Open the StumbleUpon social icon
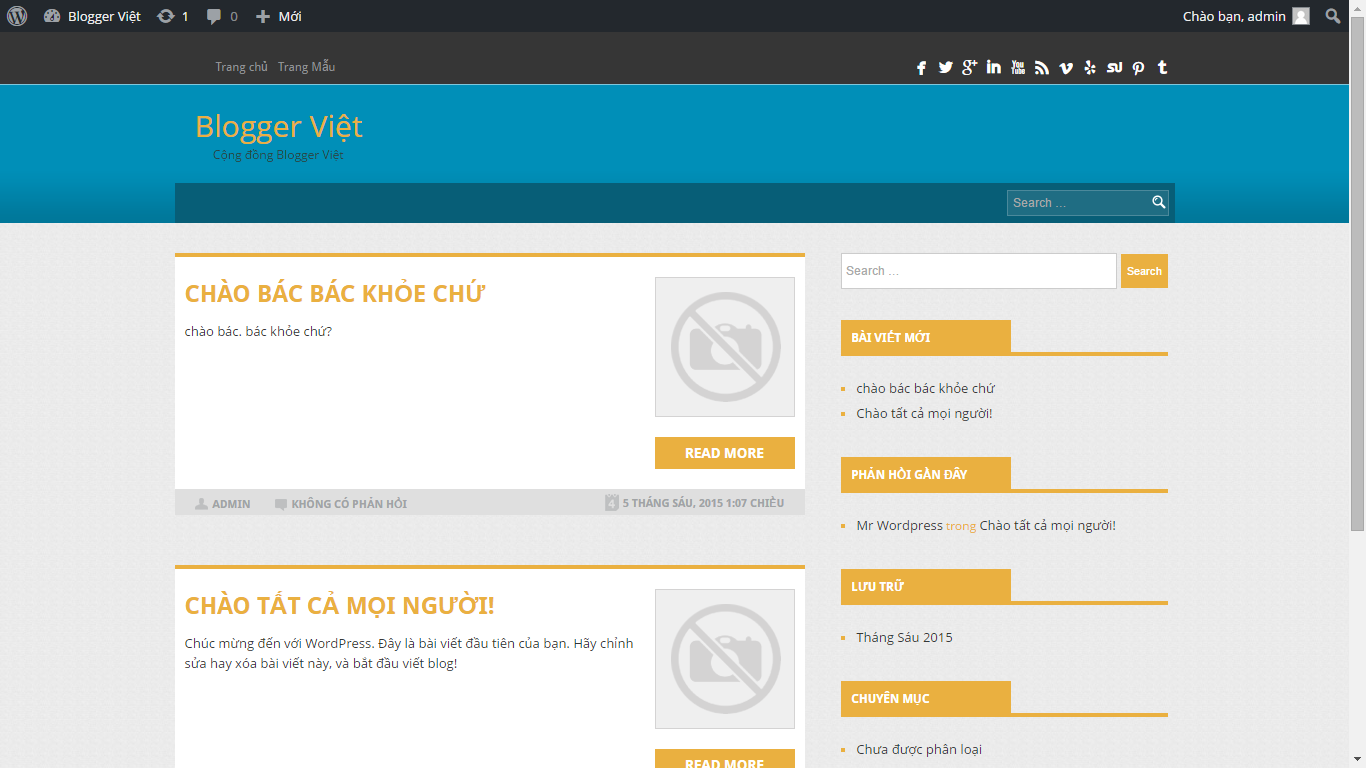The image size is (1366, 768). 1114,68
